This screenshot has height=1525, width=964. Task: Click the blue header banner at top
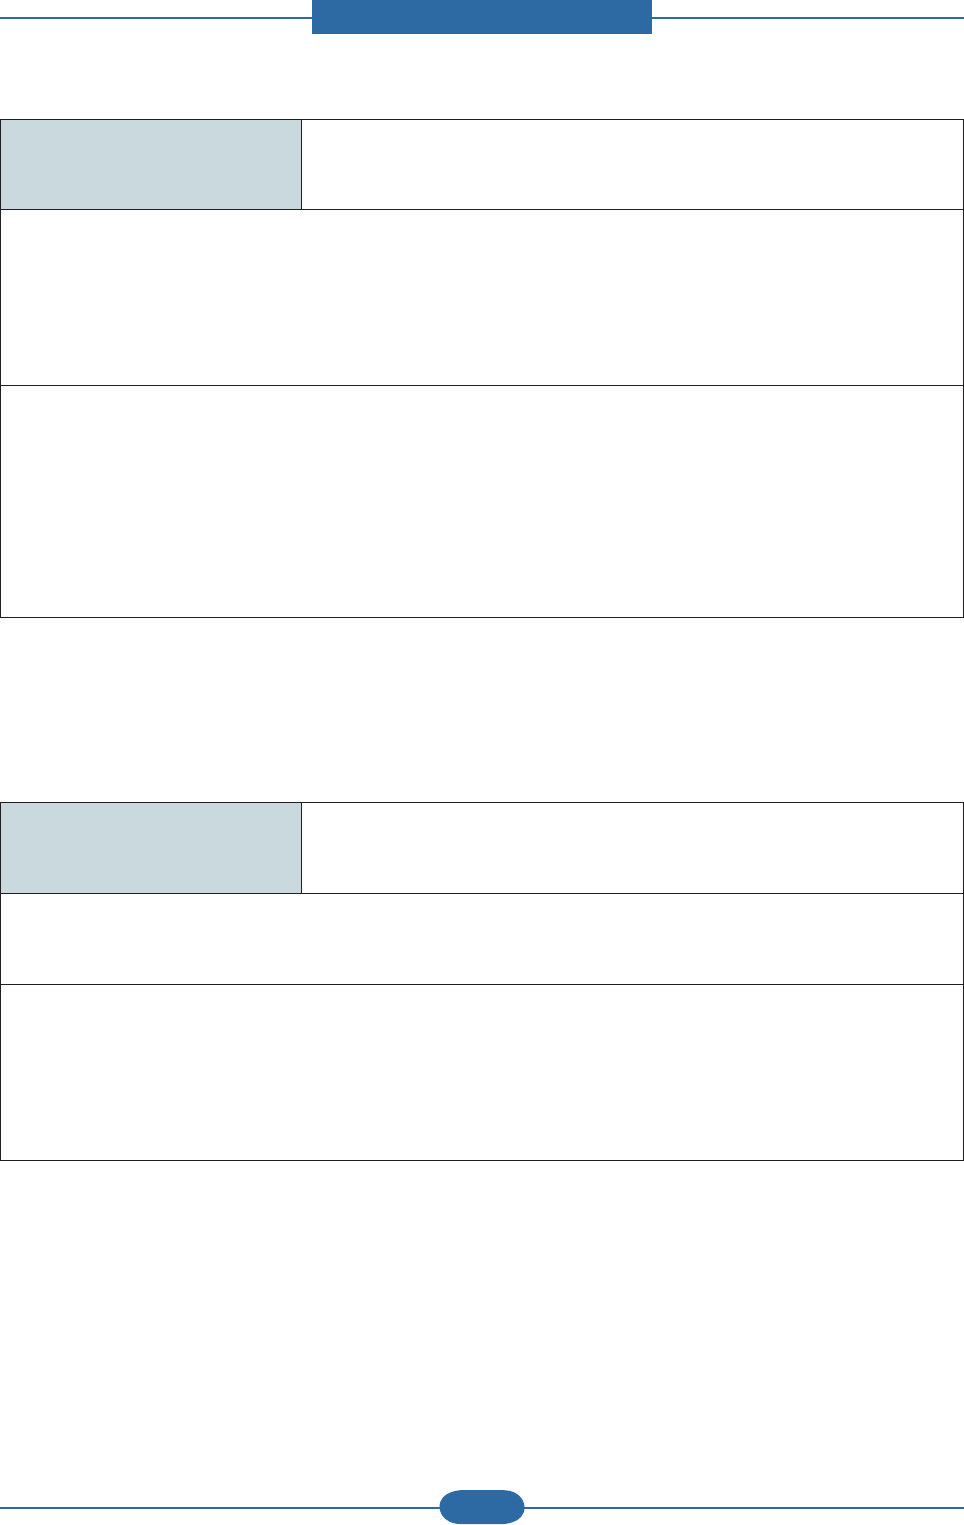(481, 16)
